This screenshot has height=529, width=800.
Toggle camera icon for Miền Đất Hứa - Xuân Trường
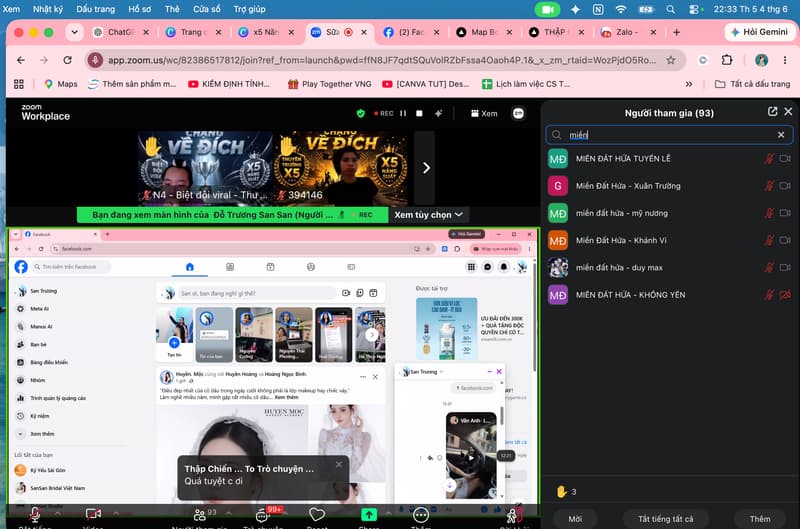click(785, 186)
